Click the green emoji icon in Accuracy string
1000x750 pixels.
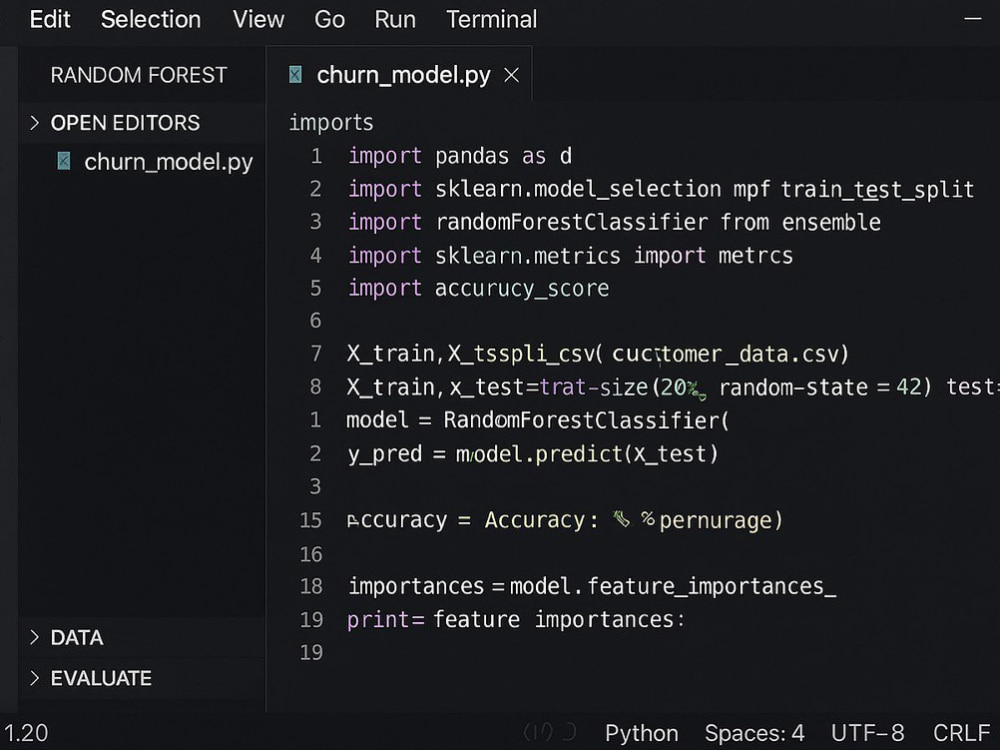(621, 519)
